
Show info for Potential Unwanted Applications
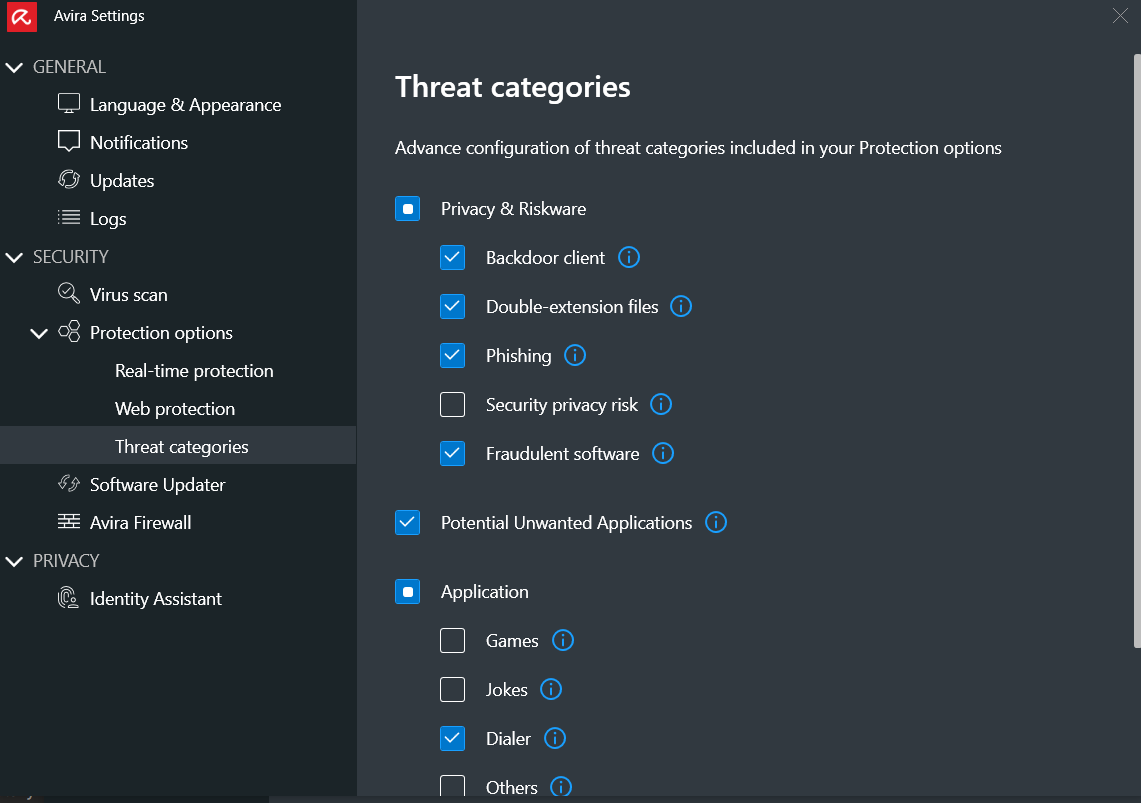click(x=716, y=522)
